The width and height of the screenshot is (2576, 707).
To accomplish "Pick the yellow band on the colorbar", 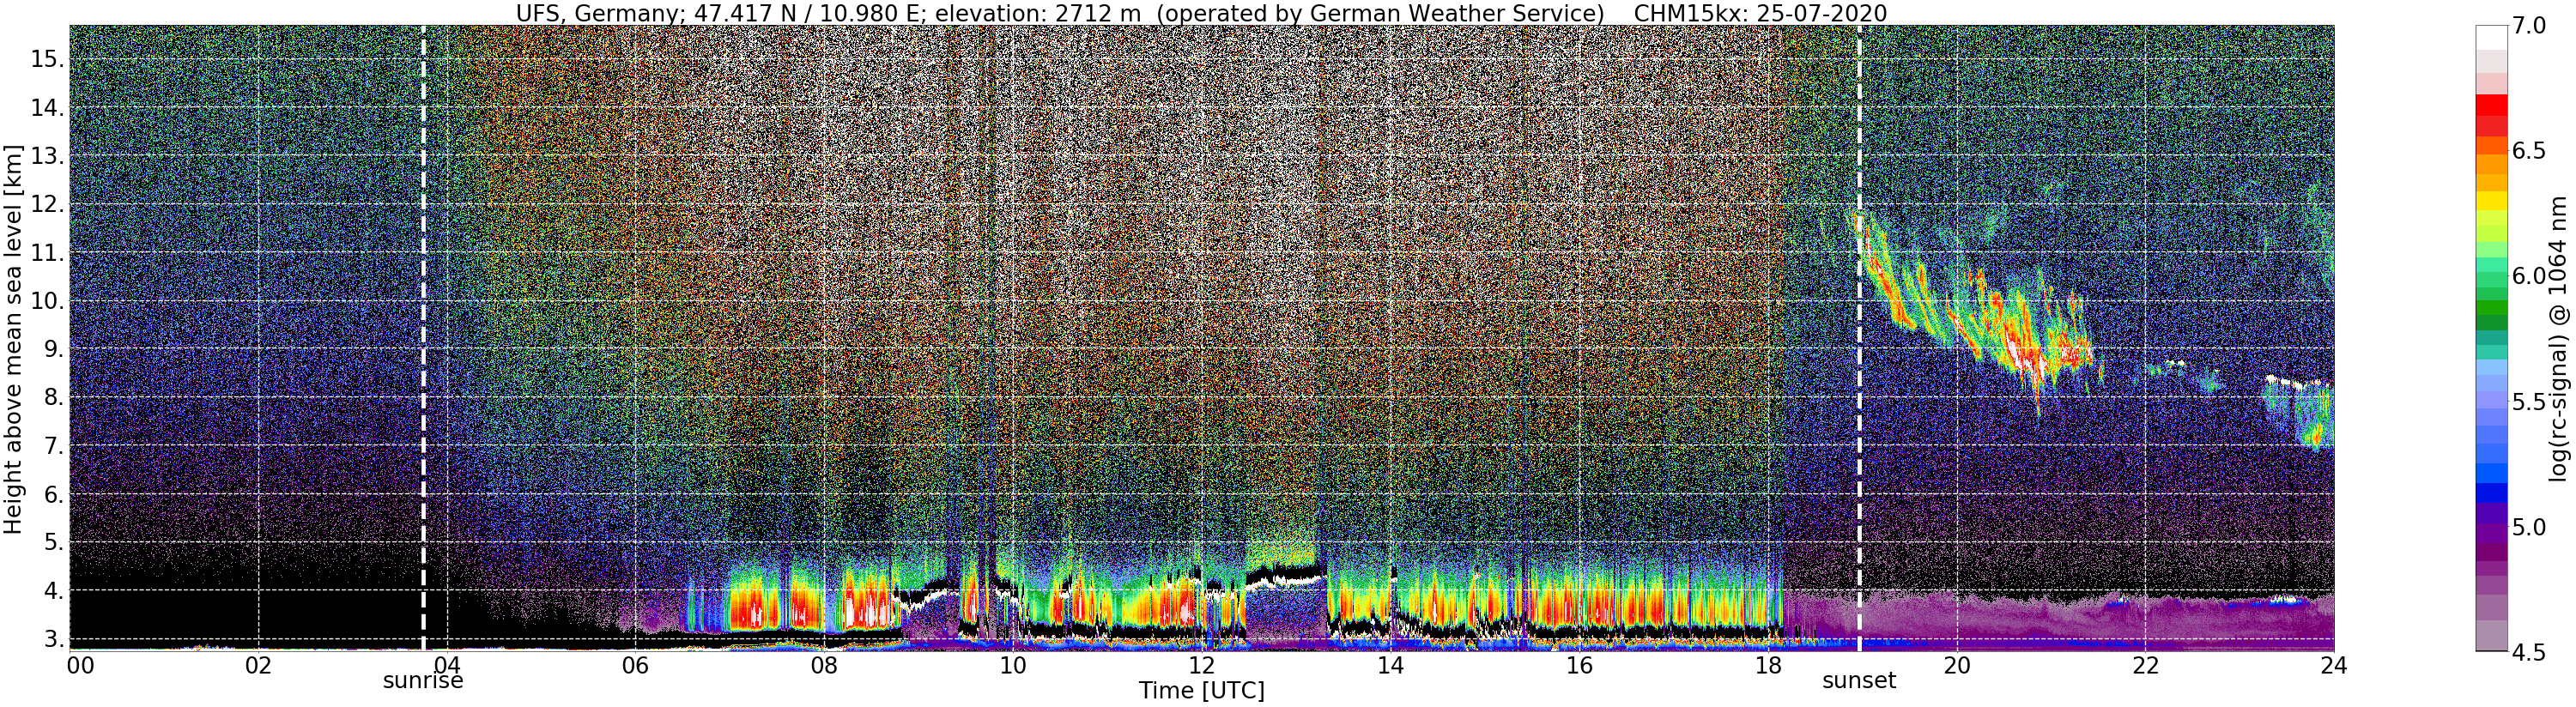I will (2491, 201).
